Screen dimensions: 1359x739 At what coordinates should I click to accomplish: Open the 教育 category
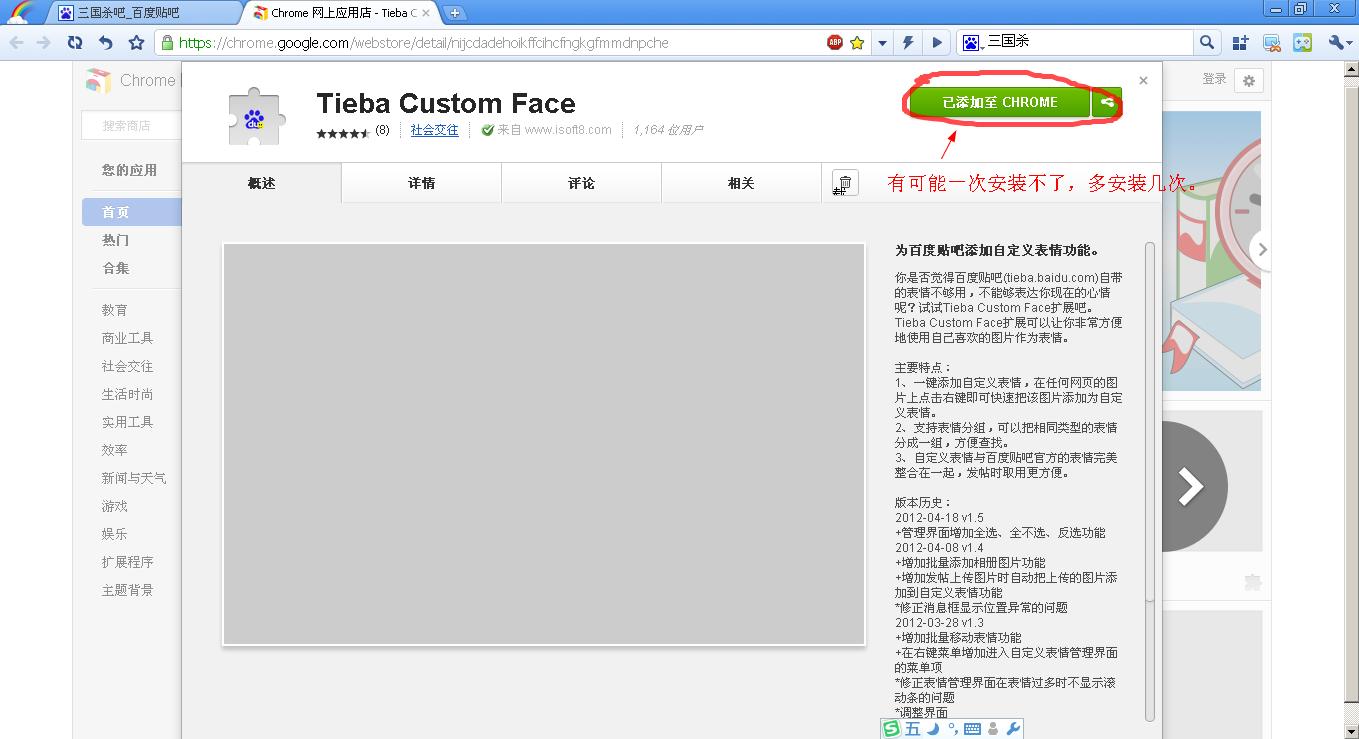[x=115, y=310]
